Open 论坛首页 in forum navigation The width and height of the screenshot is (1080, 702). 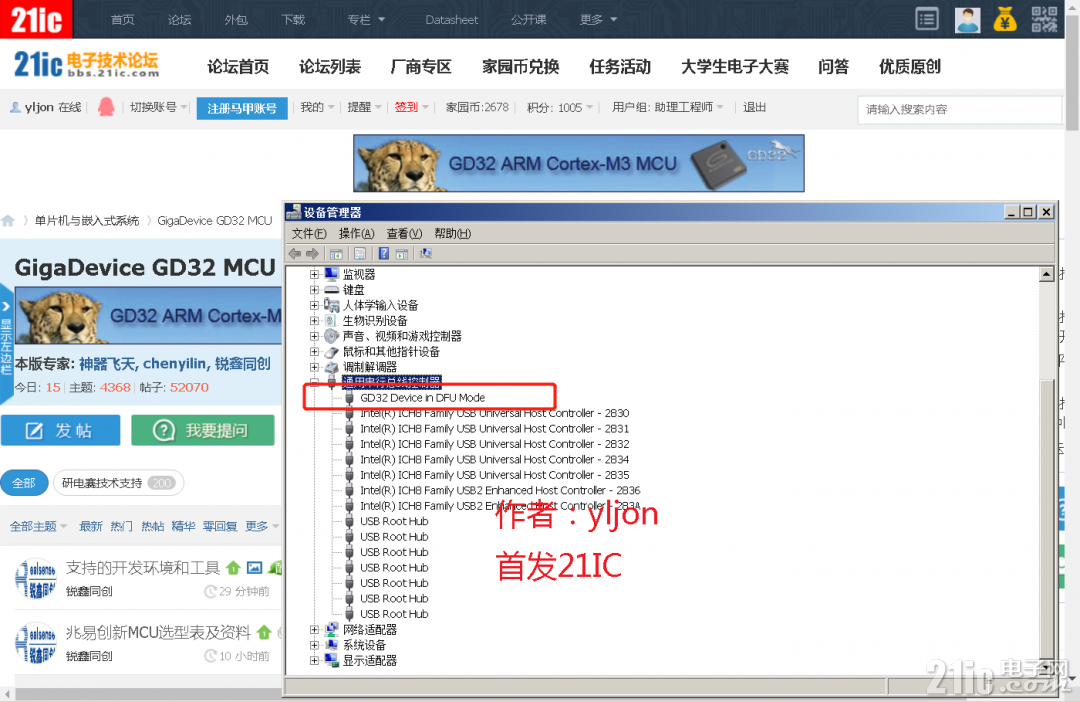pos(238,67)
